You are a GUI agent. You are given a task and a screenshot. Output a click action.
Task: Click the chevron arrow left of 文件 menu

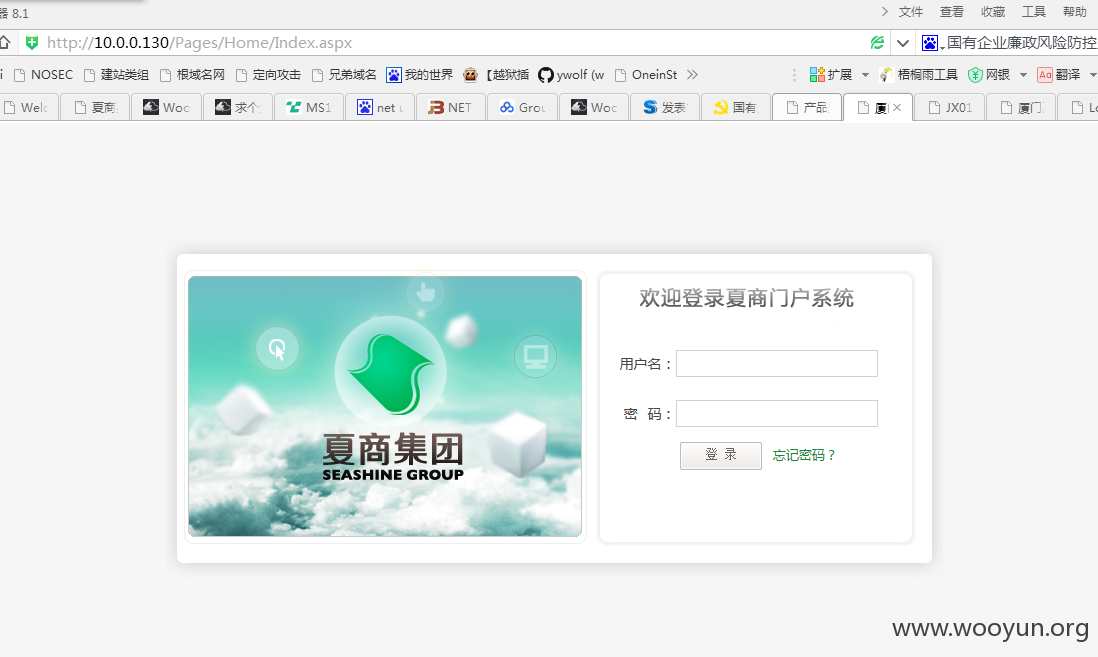click(x=884, y=12)
